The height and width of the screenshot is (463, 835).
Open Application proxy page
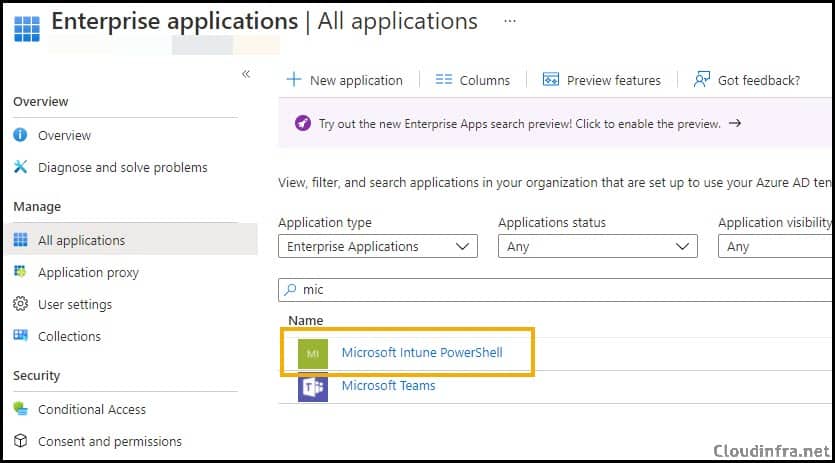pos(88,272)
